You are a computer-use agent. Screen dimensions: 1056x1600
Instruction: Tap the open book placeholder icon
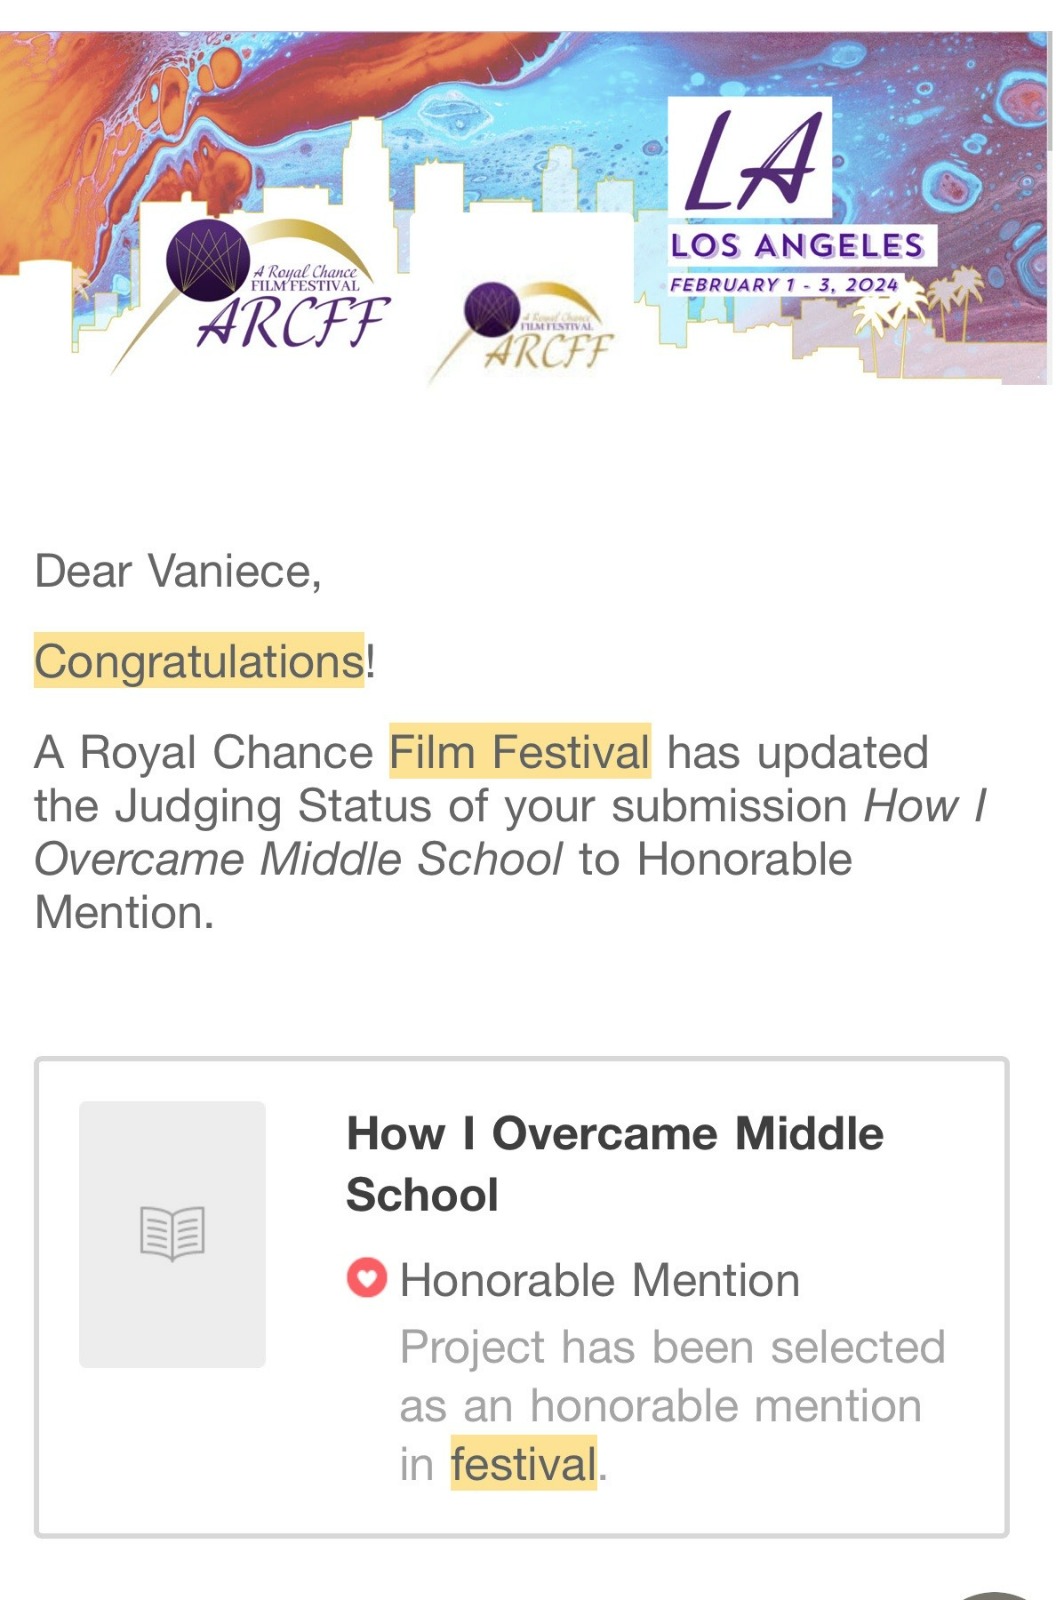click(x=172, y=1233)
